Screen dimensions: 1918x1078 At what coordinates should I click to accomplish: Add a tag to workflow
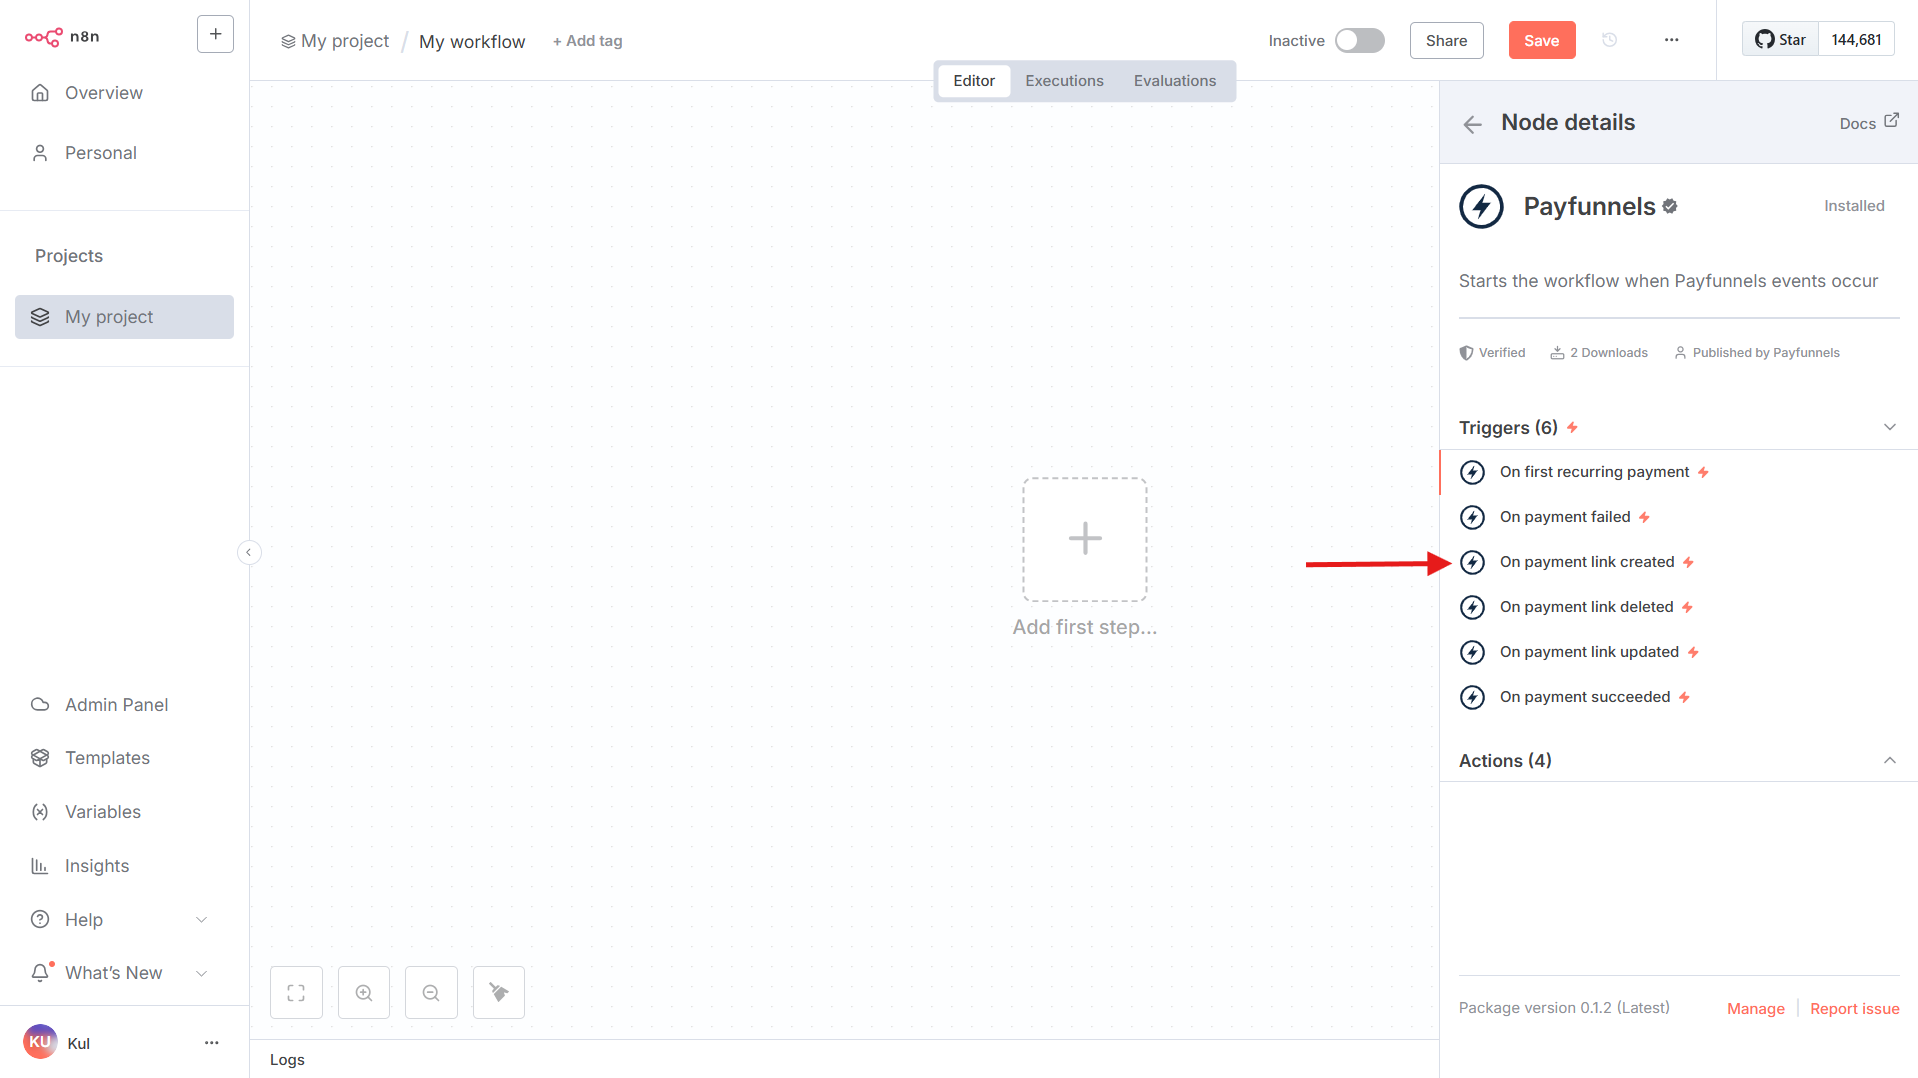(588, 41)
